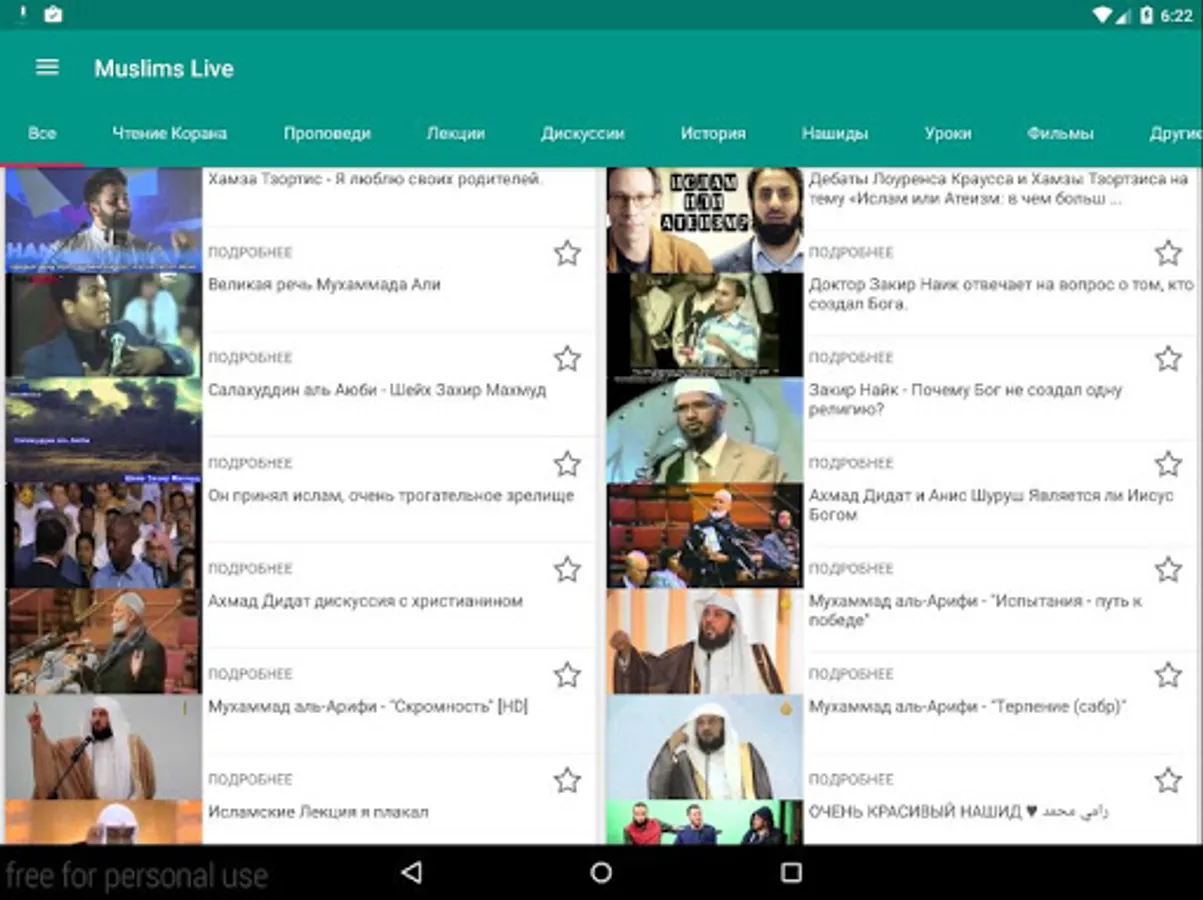This screenshot has height=900, width=1203.
Task: Tap ПОДРОБНЕЕ under 'Он принял ислам'
Action: 250,569
